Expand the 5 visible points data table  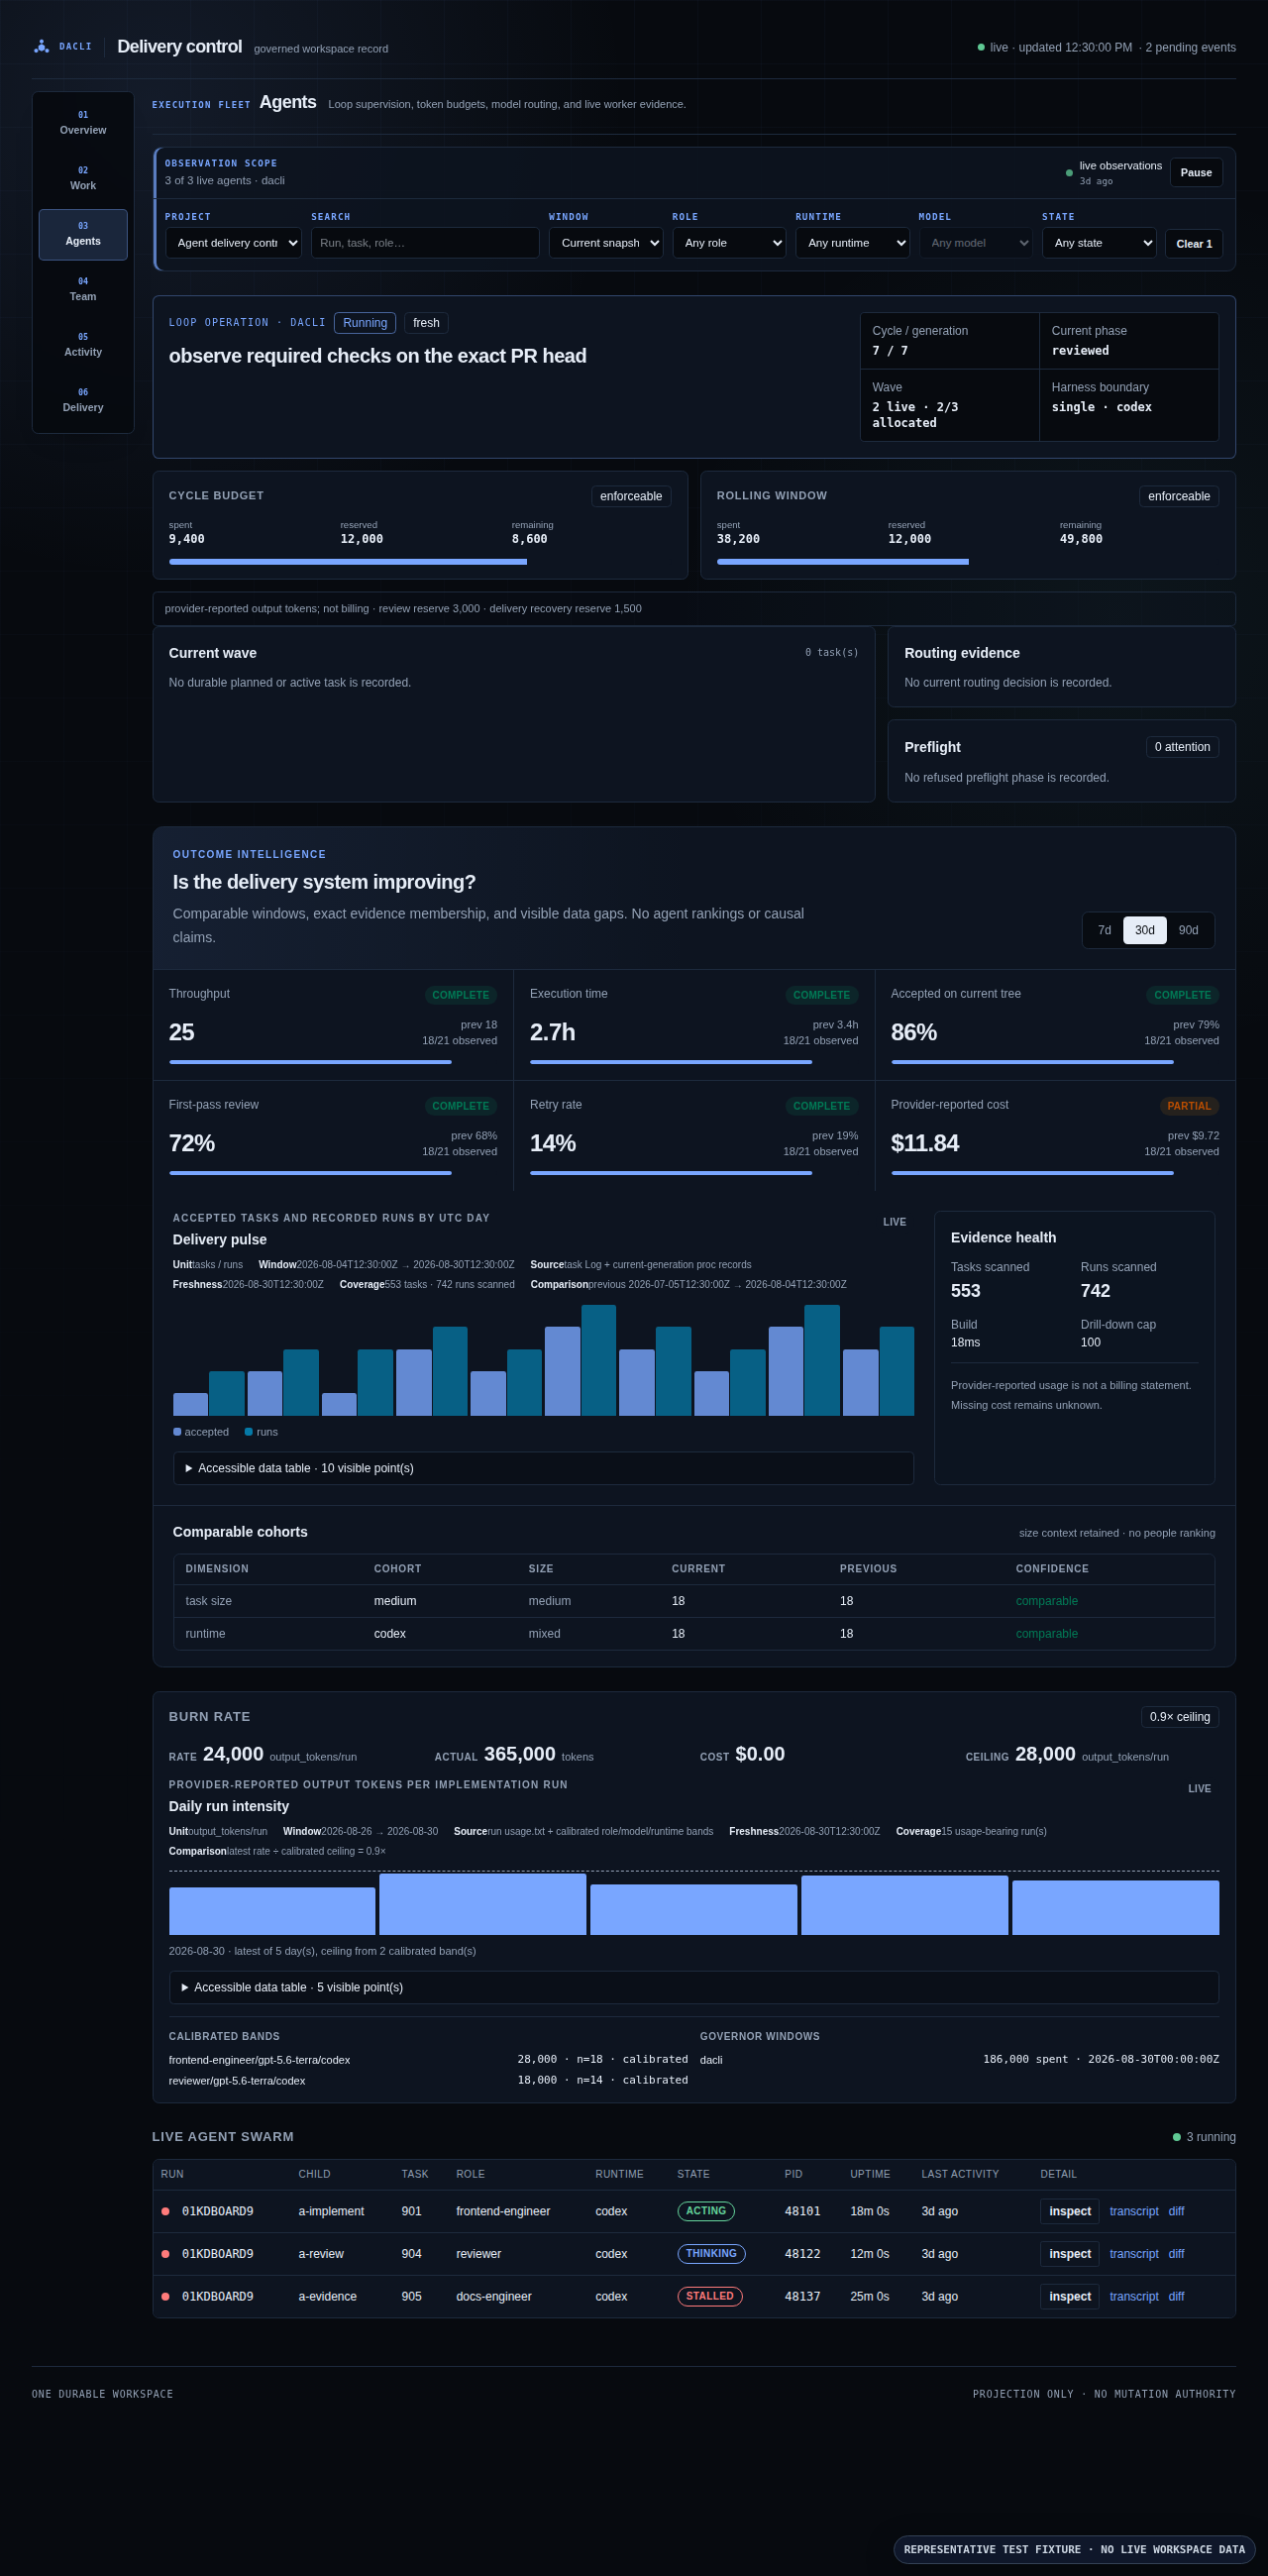[x=694, y=1987]
